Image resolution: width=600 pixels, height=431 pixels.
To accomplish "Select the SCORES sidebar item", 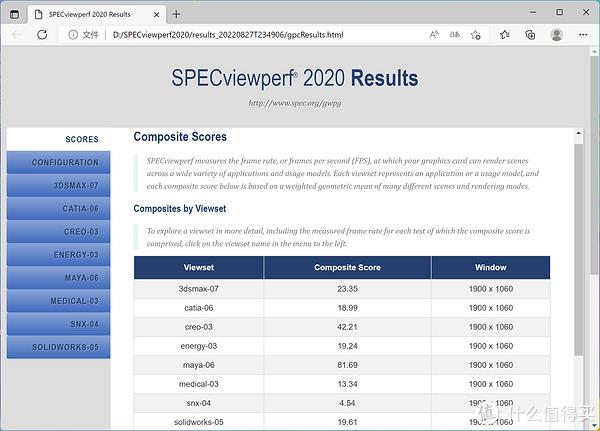I will (x=59, y=139).
